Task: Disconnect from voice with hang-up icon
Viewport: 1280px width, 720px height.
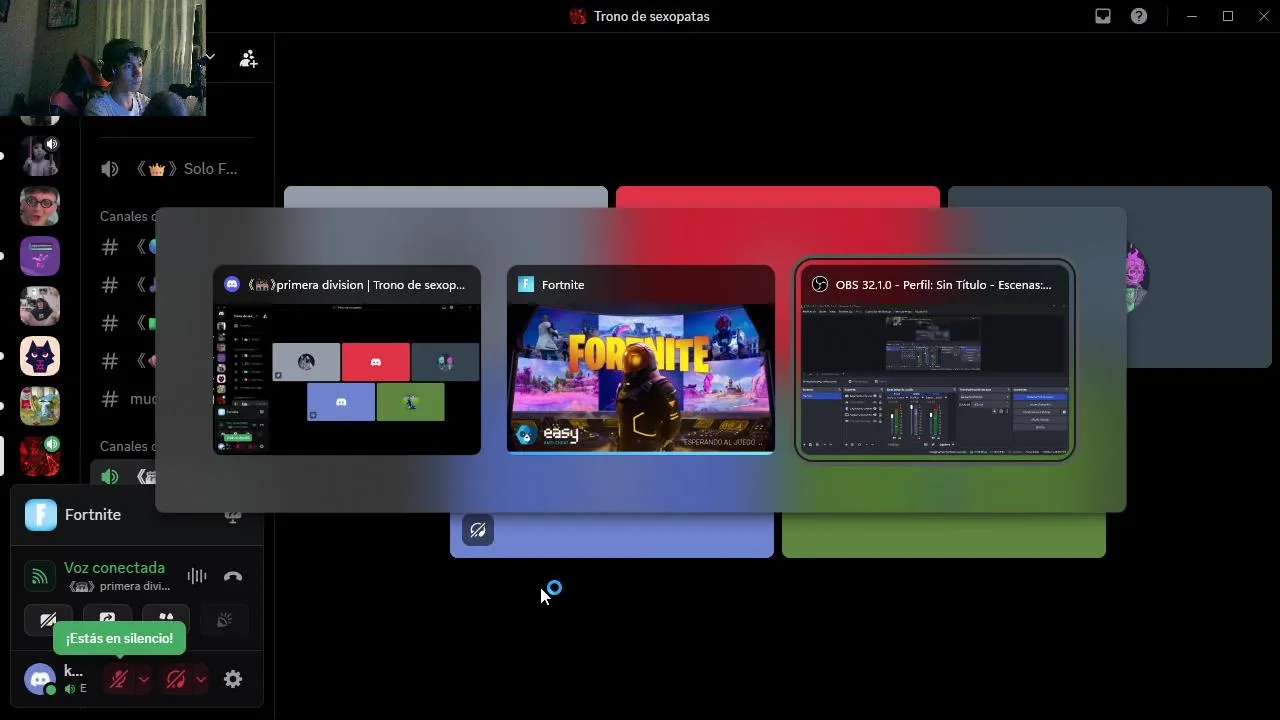Action: [233, 576]
